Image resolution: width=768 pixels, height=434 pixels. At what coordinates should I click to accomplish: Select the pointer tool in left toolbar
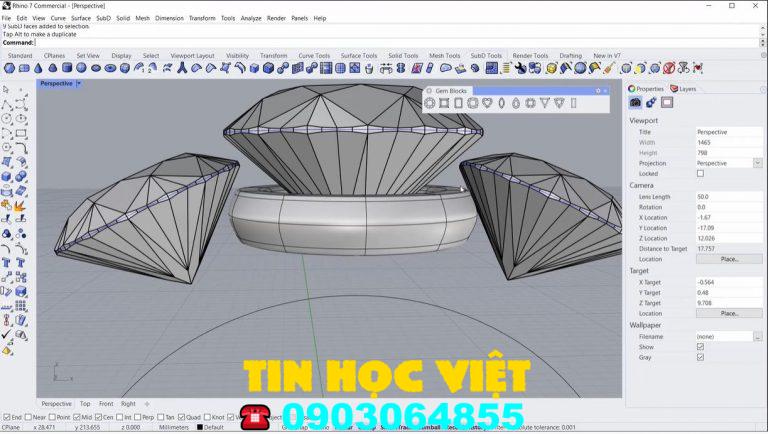point(7,89)
